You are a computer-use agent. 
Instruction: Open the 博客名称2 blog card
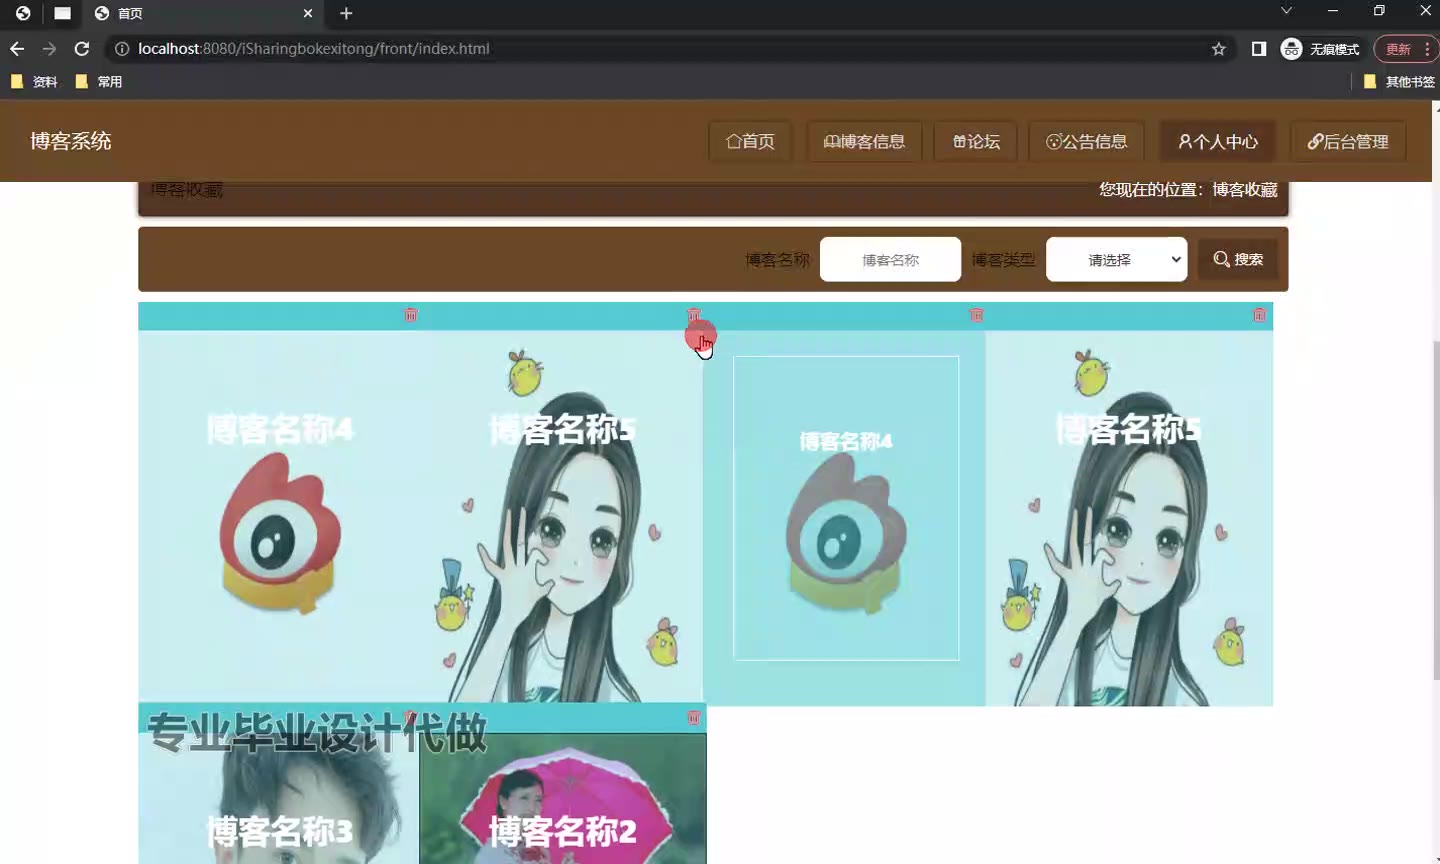[x=563, y=798]
